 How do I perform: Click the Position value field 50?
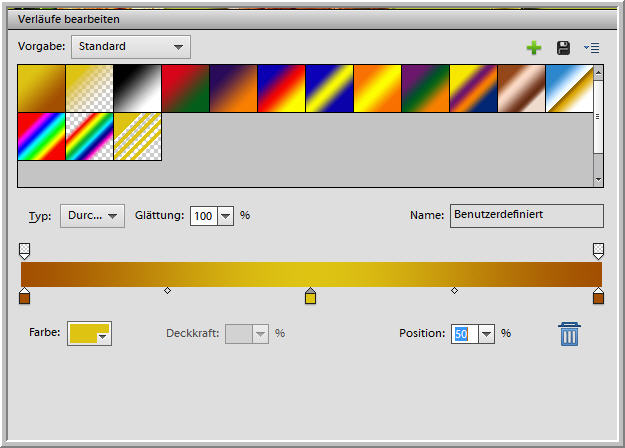pyautogui.click(x=465, y=334)
